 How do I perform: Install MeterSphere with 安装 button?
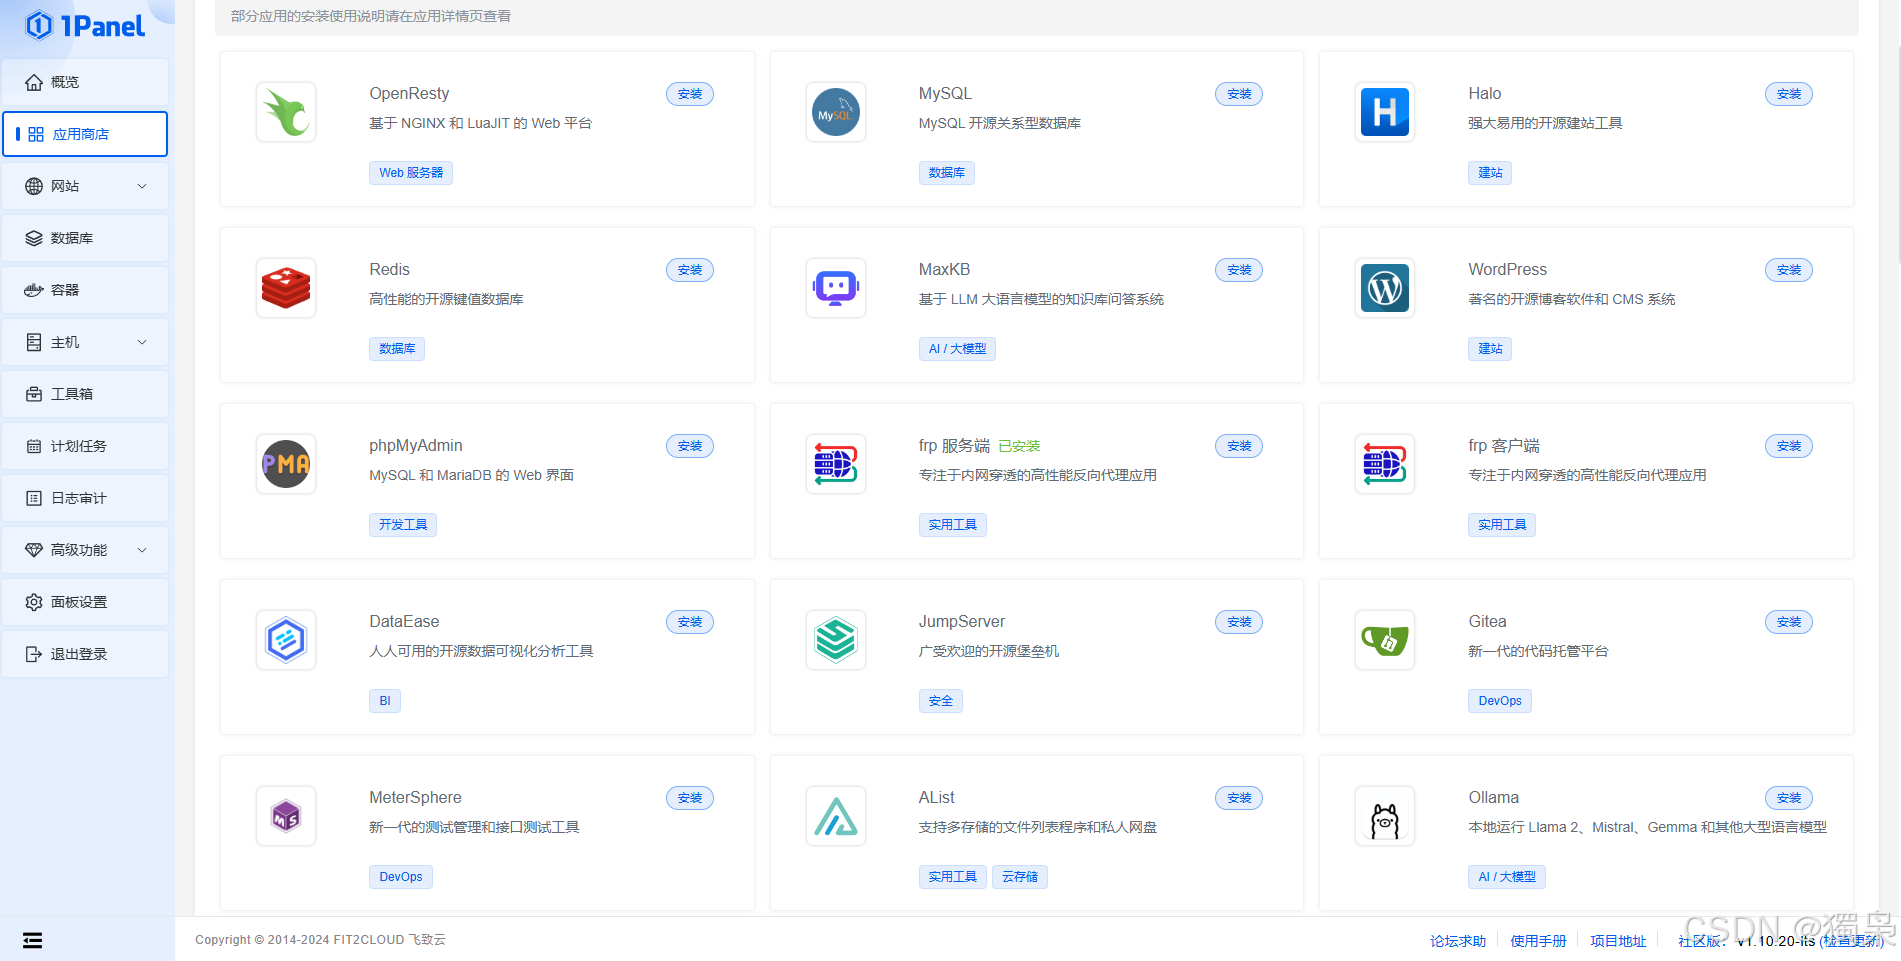tap(690, 798)
